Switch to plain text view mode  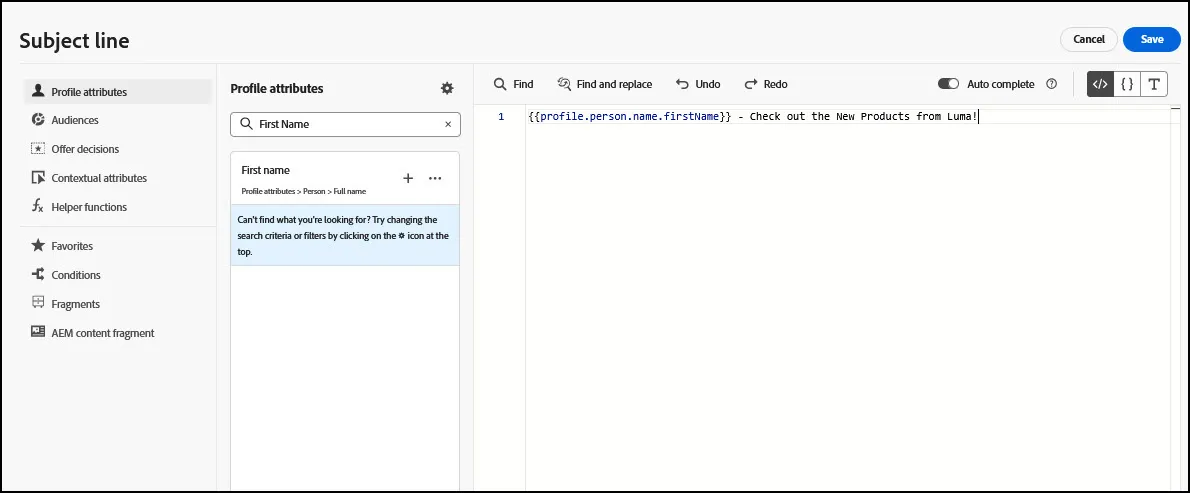(1154, 84)
